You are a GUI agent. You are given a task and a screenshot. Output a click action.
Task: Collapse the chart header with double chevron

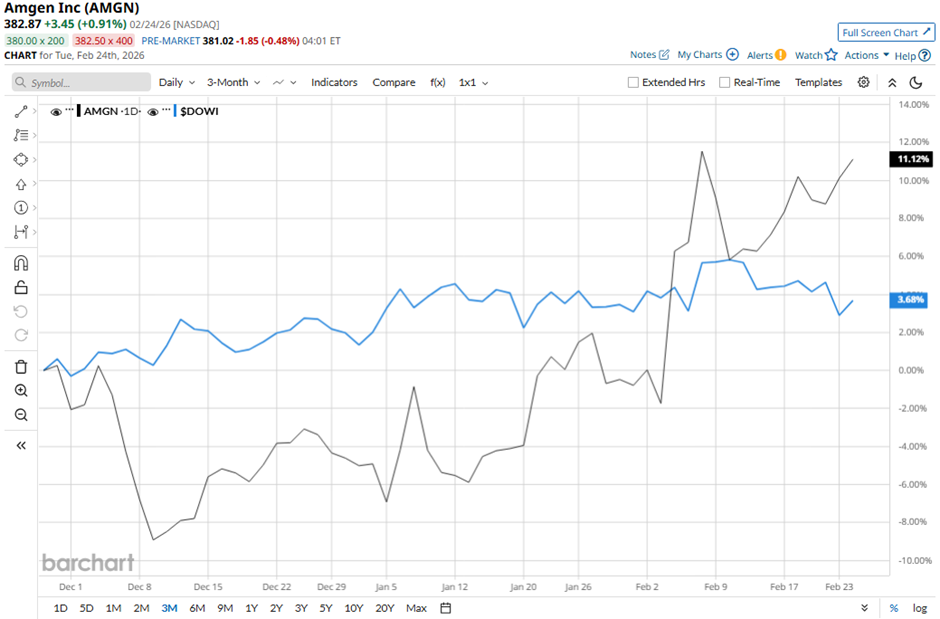pos(892,83)
